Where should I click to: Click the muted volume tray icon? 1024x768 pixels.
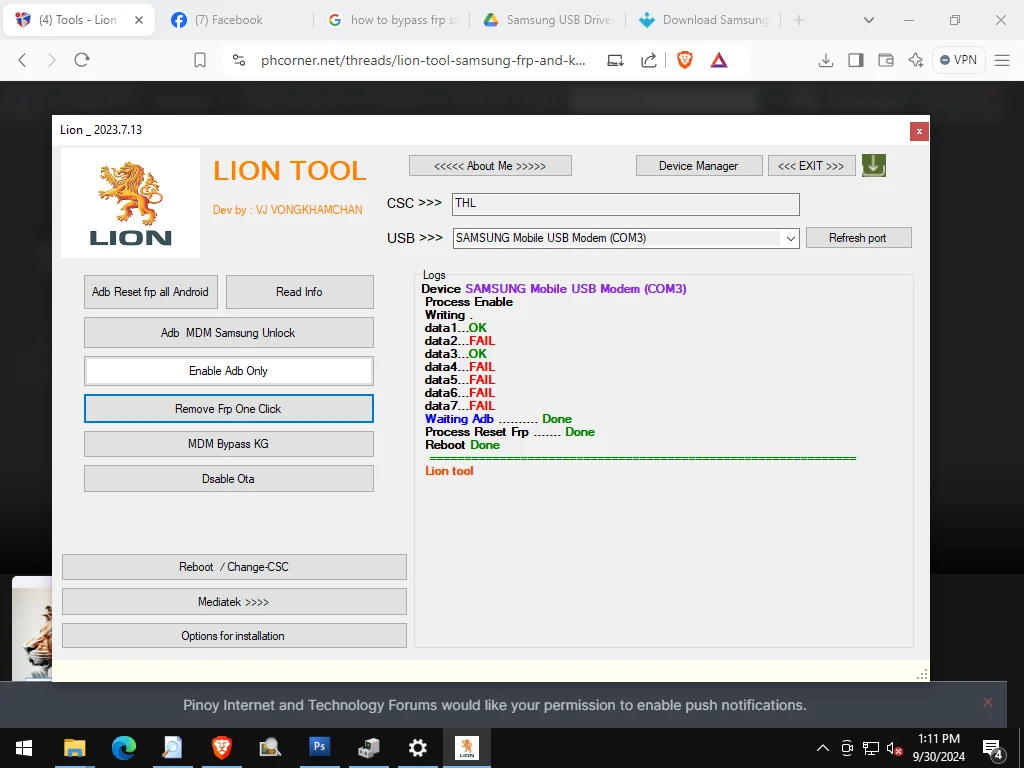click(893, 748)
